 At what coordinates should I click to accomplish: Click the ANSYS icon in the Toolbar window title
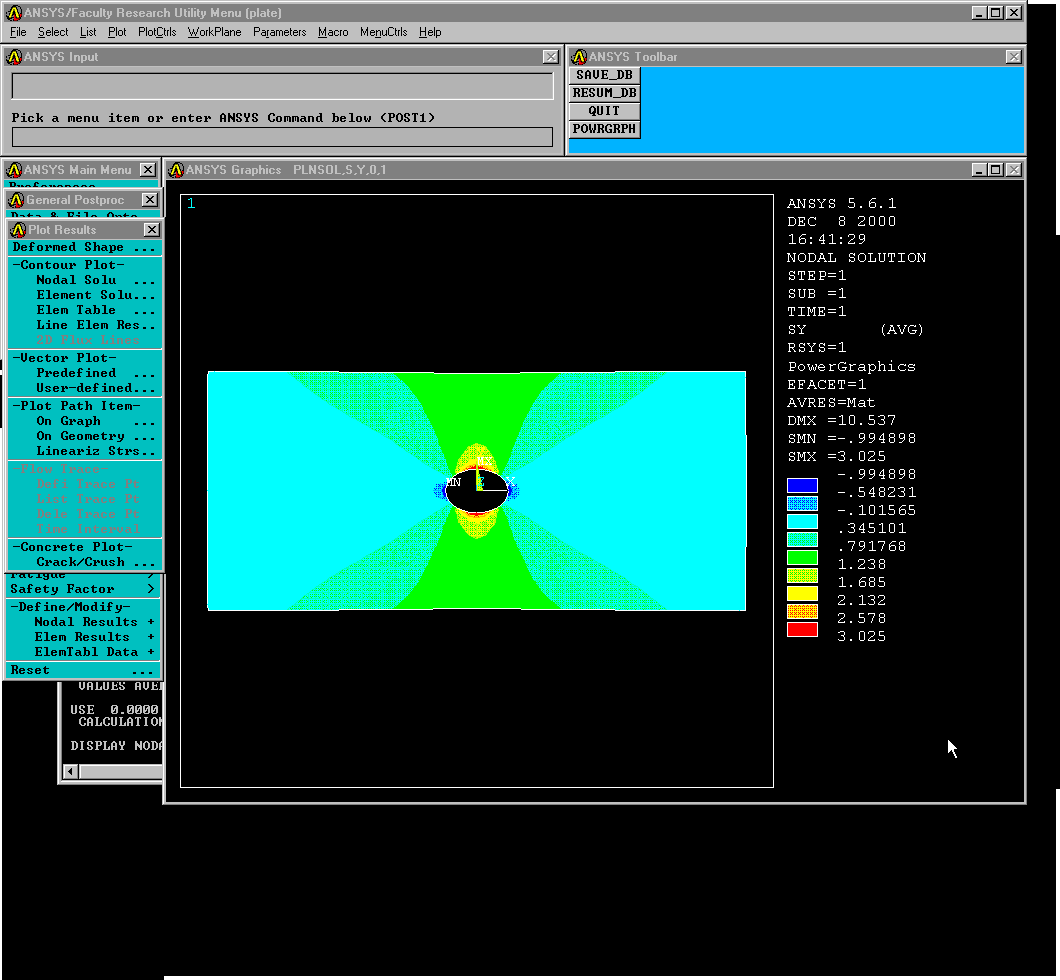click(x=578, y=57)
